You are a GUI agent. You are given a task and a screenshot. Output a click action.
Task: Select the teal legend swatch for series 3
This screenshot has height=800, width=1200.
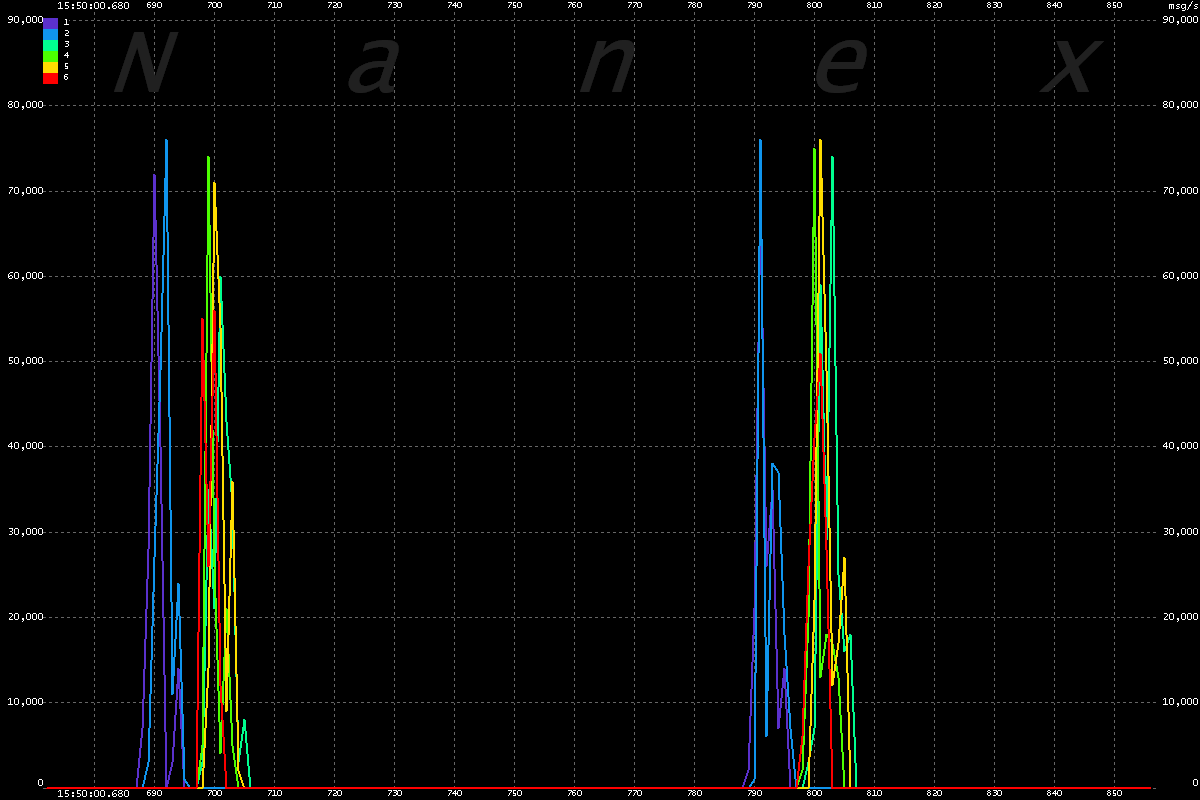click(x=50, y=44)
